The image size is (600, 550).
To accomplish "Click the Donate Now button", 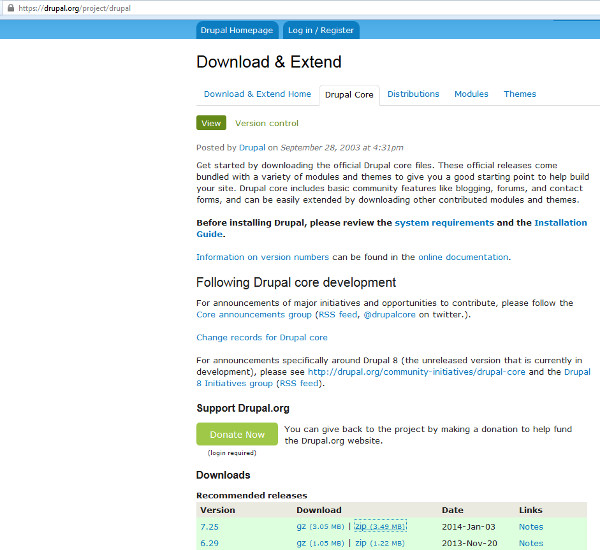I will pos(237,434).
